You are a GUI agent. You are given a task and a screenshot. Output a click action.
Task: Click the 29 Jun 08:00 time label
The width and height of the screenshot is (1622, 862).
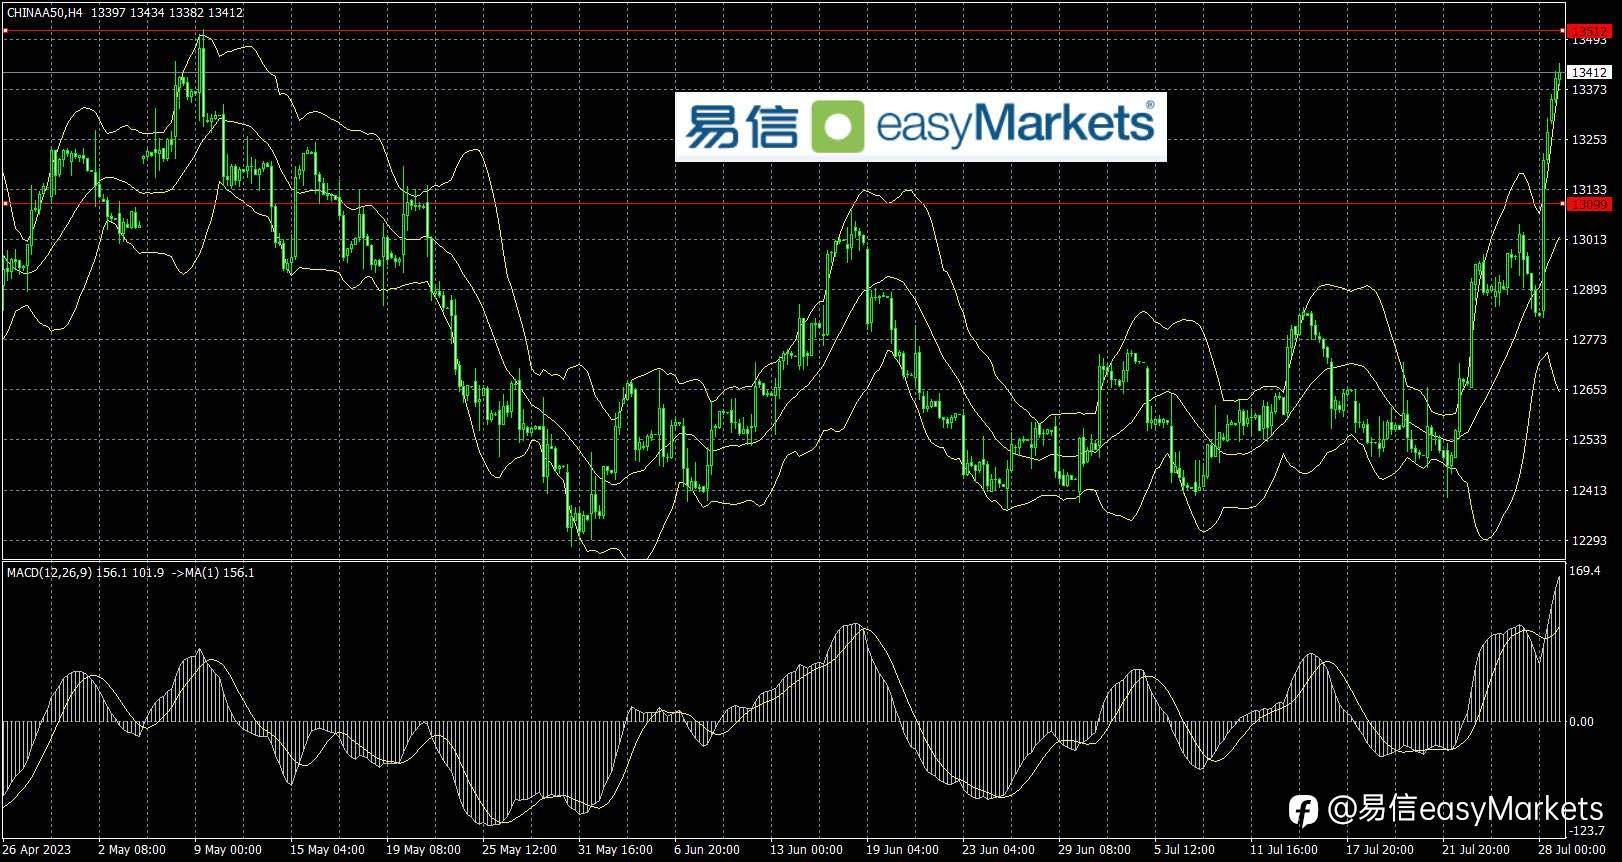pyautogui.click(x=1094, y=850)
